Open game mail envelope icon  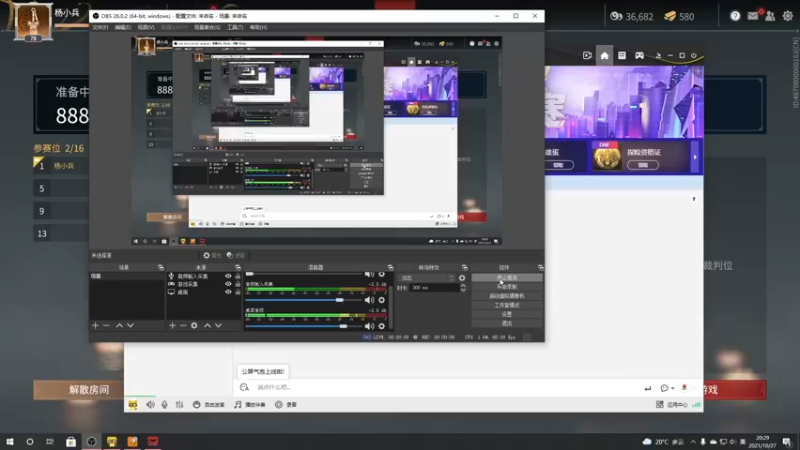tap(753, 16)
